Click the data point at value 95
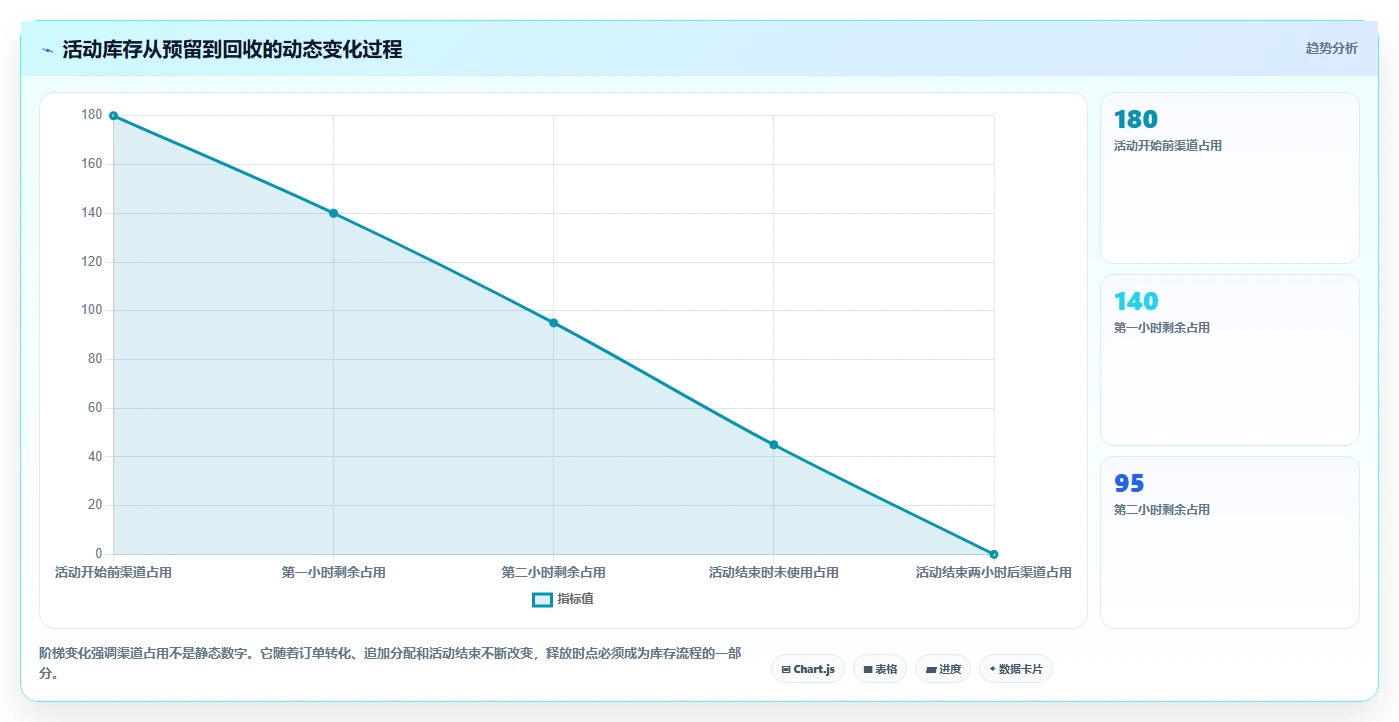1399x722 pixels. tap(553, 323)
